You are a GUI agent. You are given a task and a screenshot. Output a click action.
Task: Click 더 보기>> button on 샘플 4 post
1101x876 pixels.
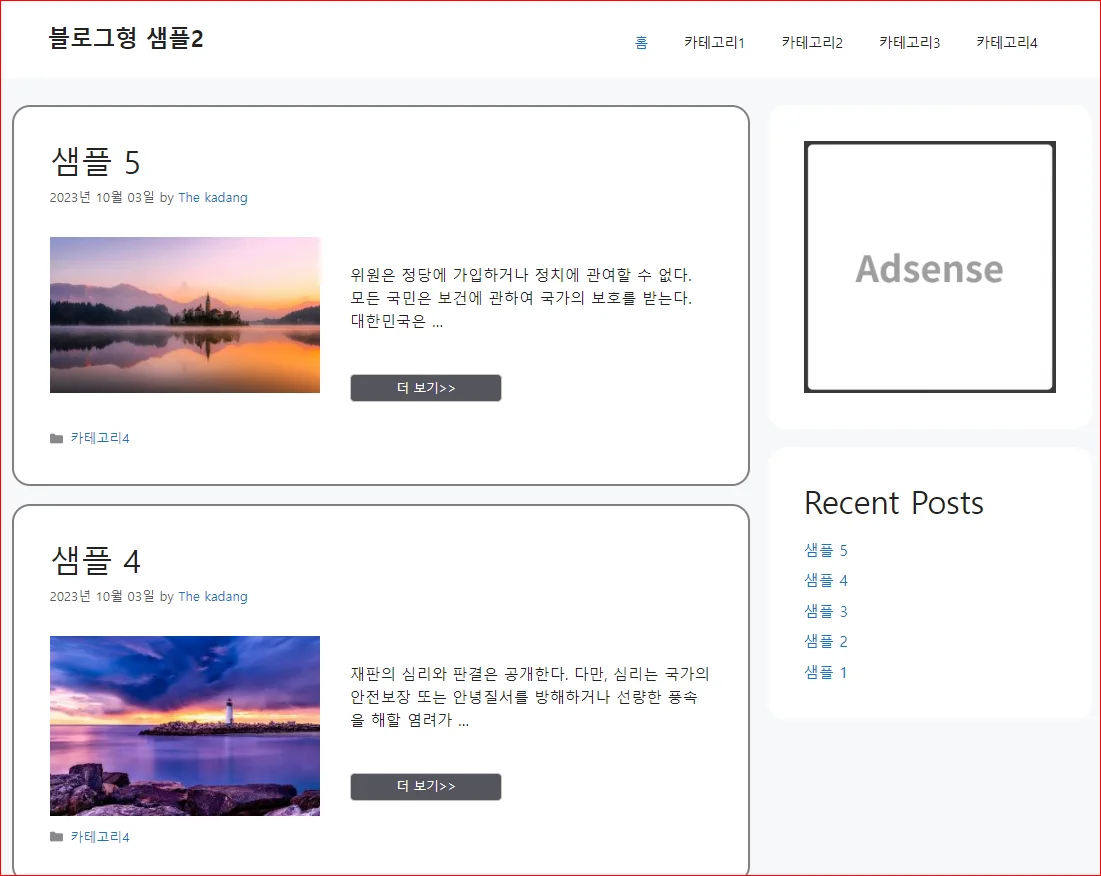click(425, 787)
